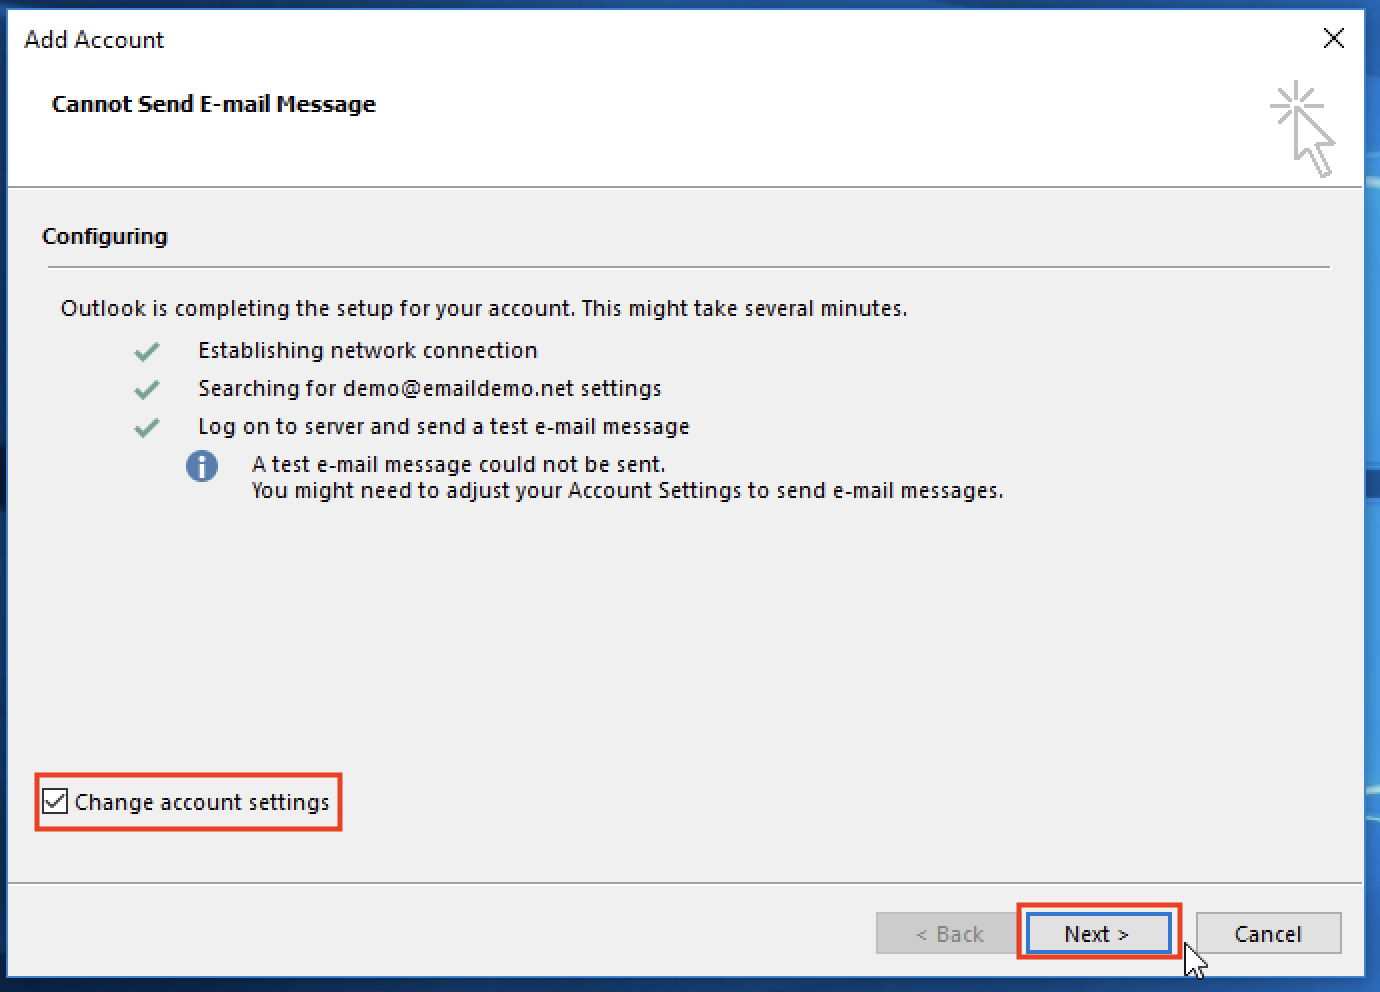The width and height of the screenshot is (1380, 992).
Task: Click the Next button
Action: coord(1098,933)
